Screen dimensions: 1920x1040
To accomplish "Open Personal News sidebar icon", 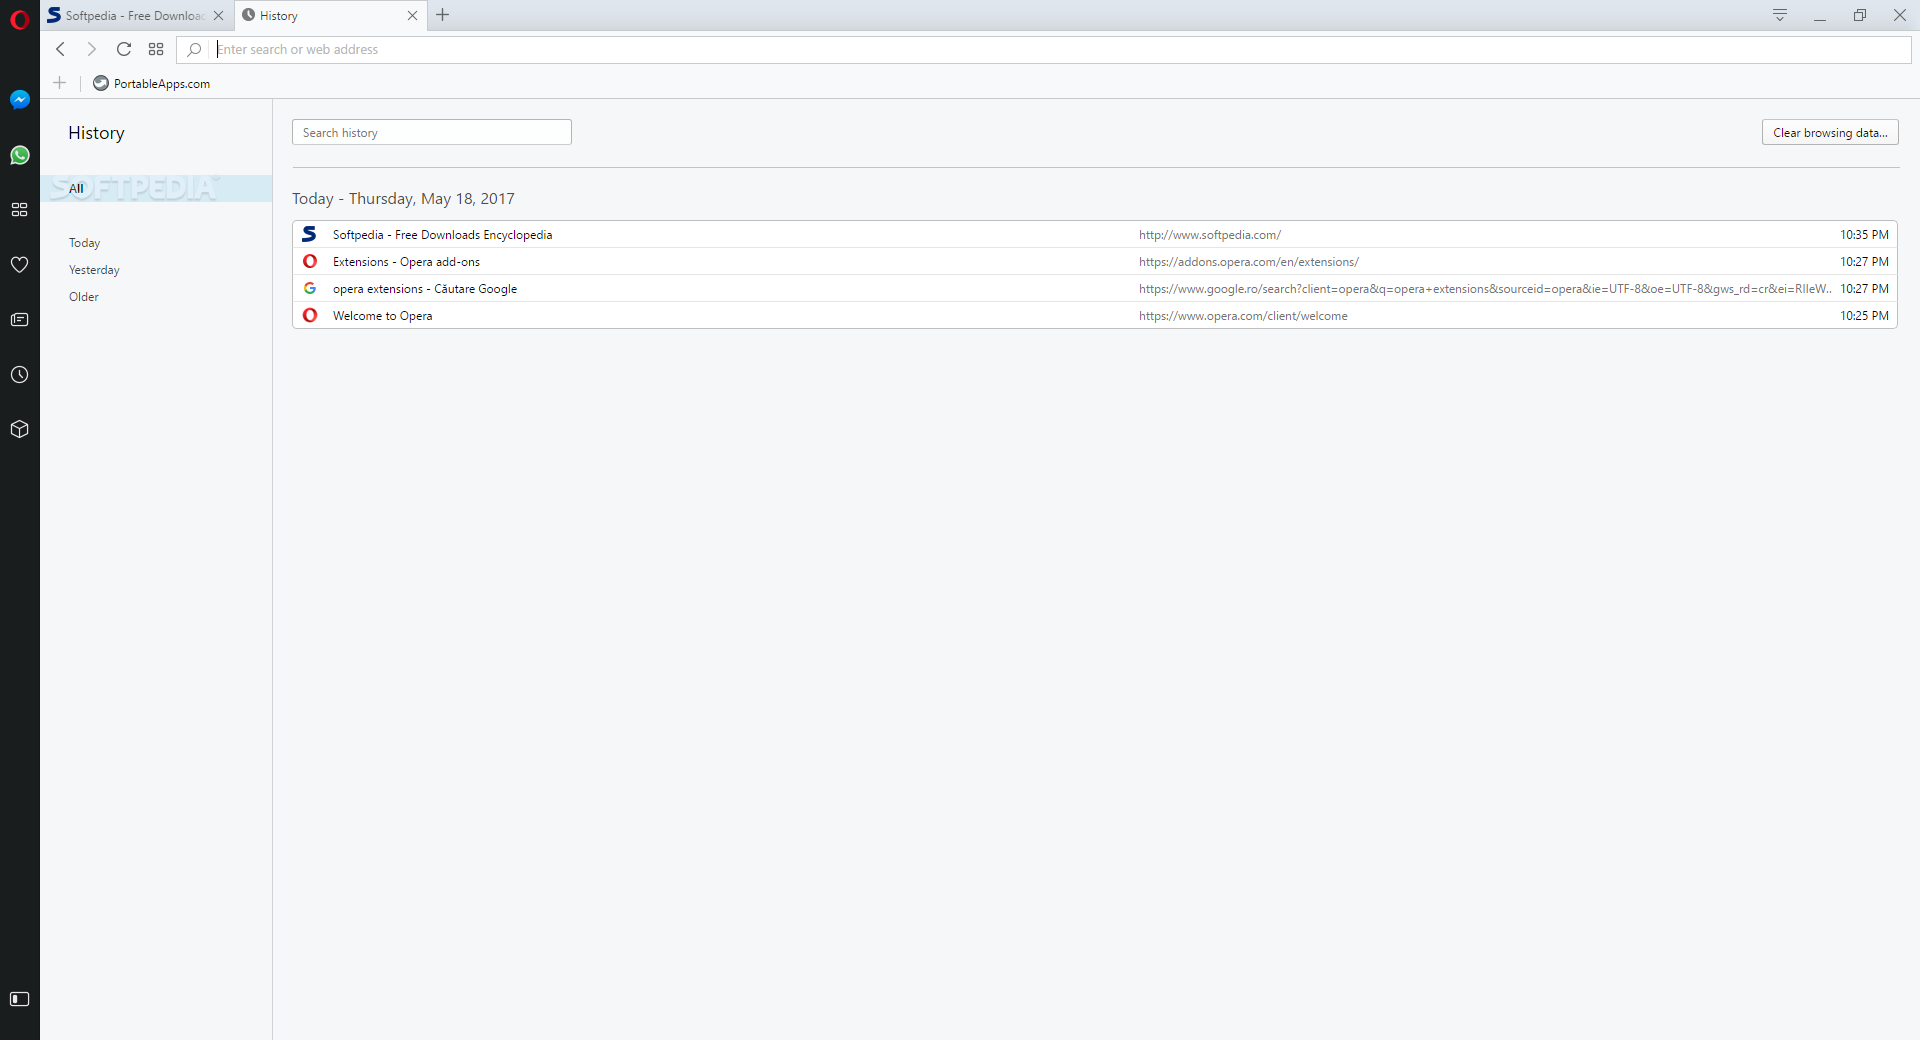I will [19, 320].
